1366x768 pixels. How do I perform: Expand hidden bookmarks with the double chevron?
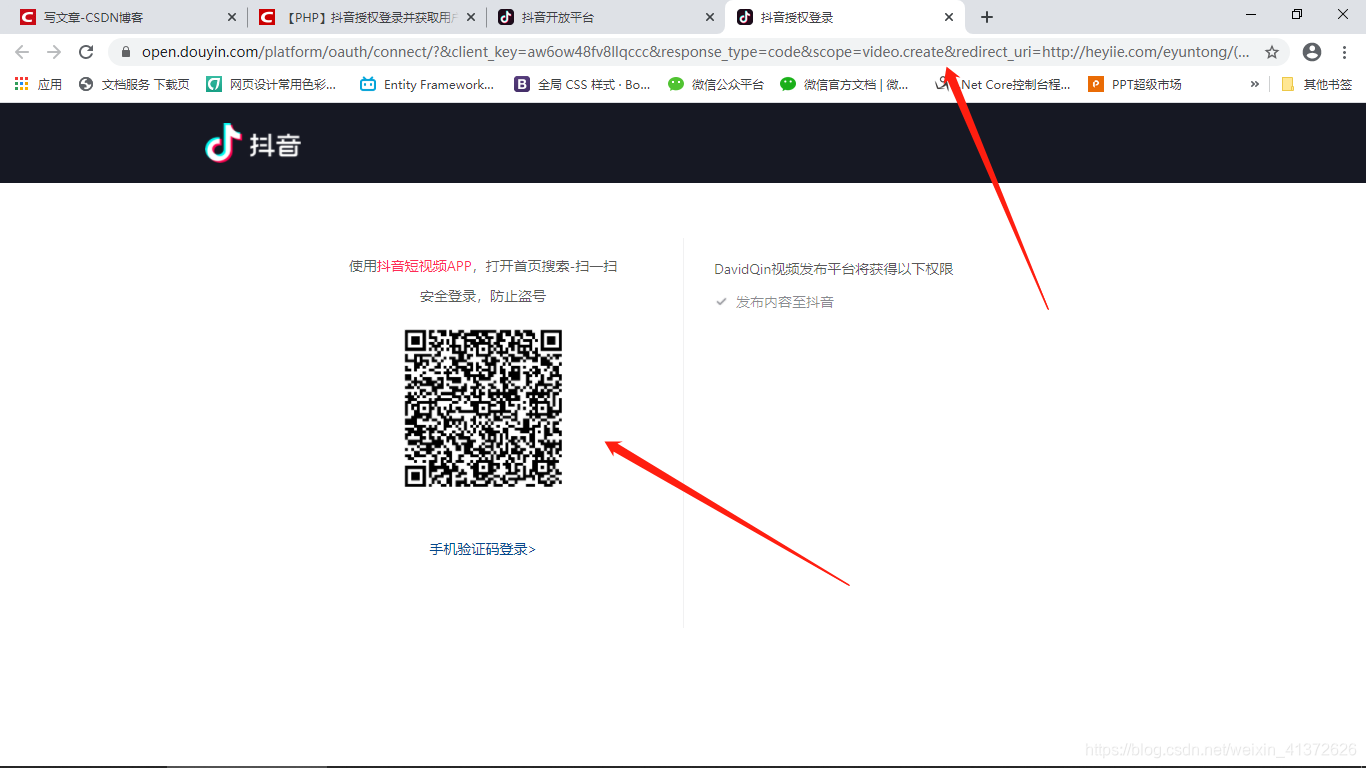[1254, 85]
